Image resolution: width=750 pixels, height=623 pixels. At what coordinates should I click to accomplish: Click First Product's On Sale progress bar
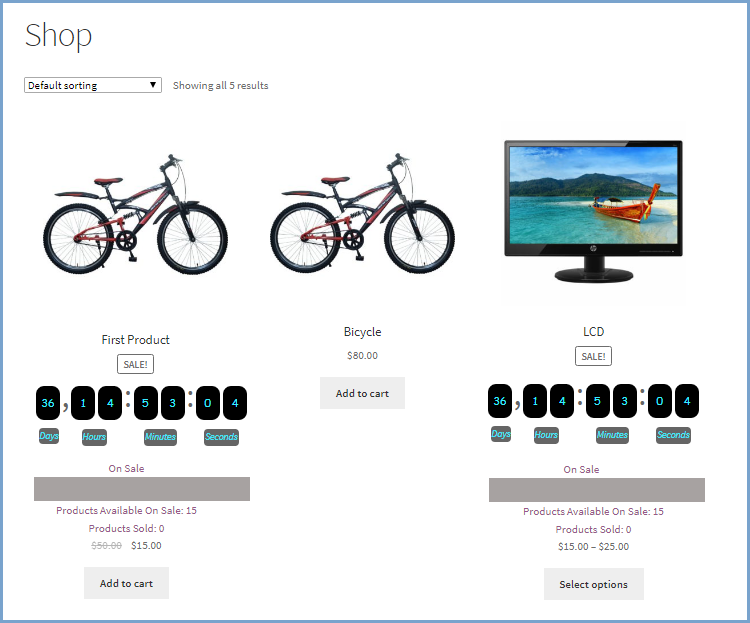click(142, 489)
